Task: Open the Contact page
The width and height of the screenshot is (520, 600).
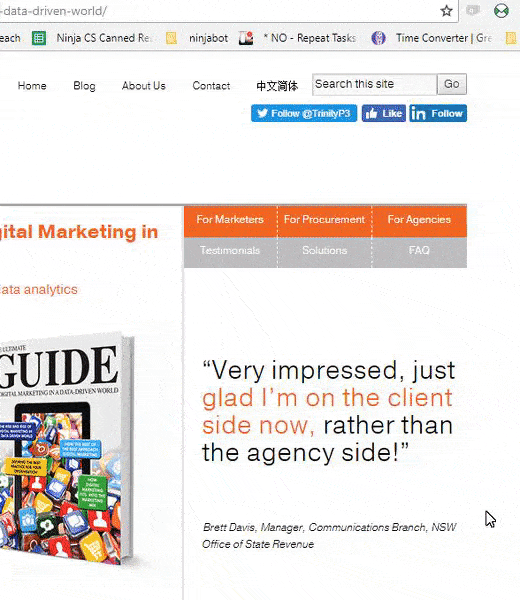Action: click(x=211, y=86)
